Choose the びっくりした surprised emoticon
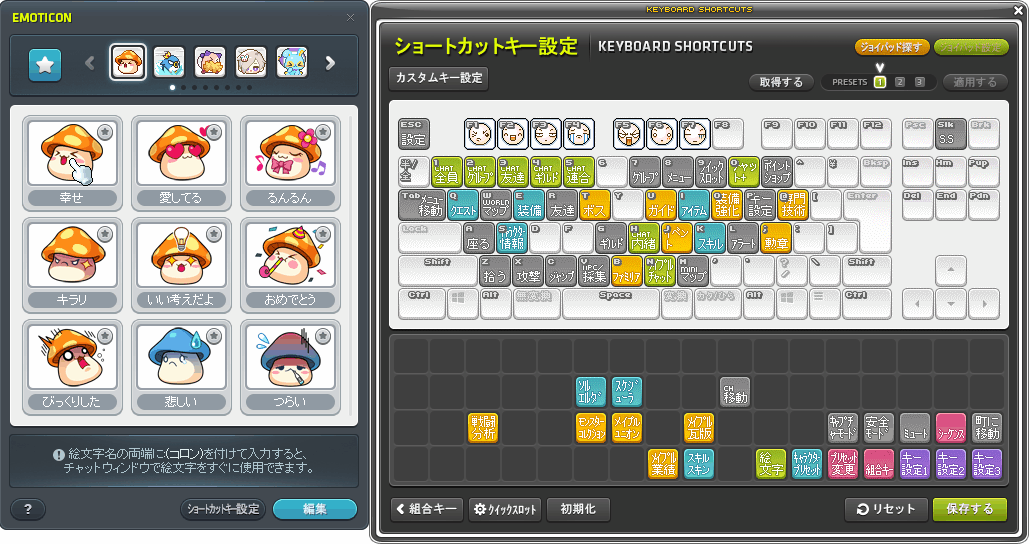This screenshot has width=1030, height=544. pyautogui.click(x=72, y=367)
